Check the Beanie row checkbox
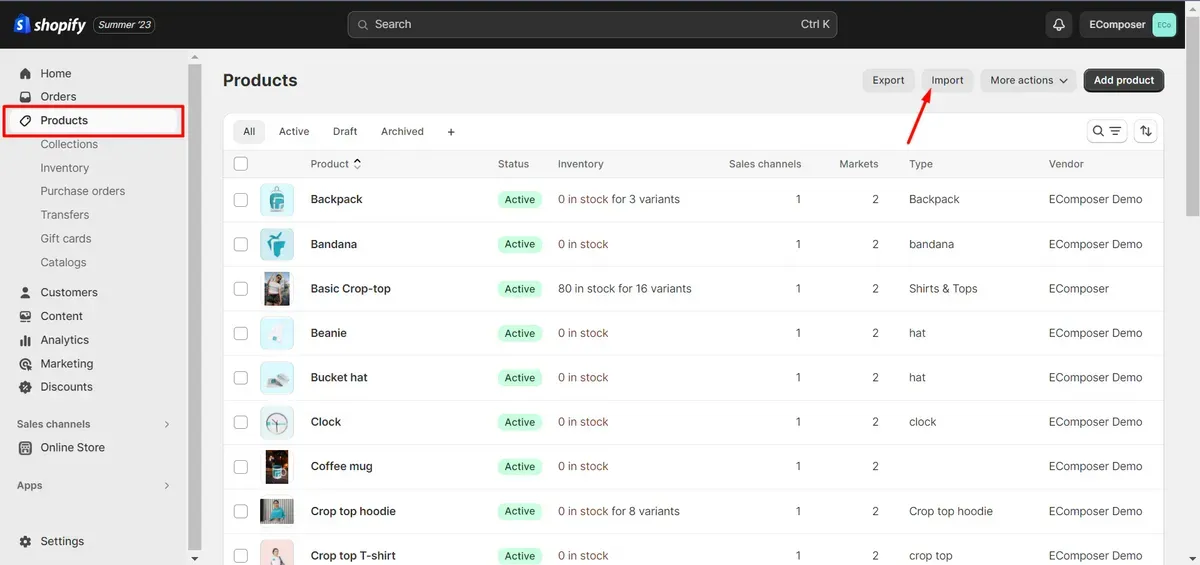Screen dimensions: 1200x565 (241, 333)
